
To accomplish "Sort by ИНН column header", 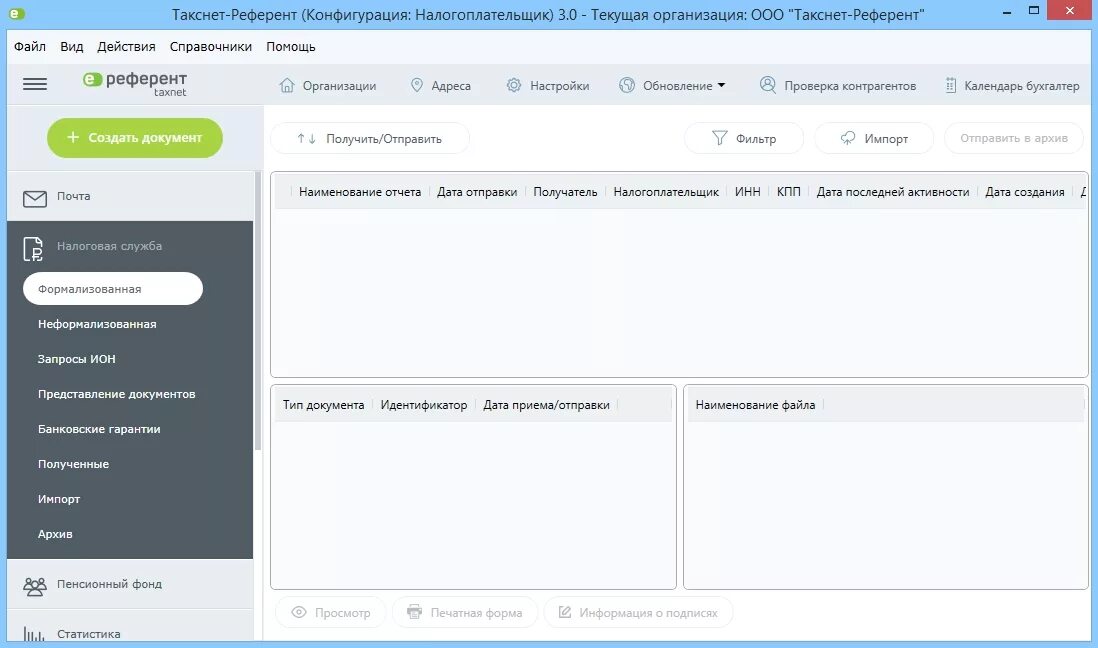I will pos(747,192).
